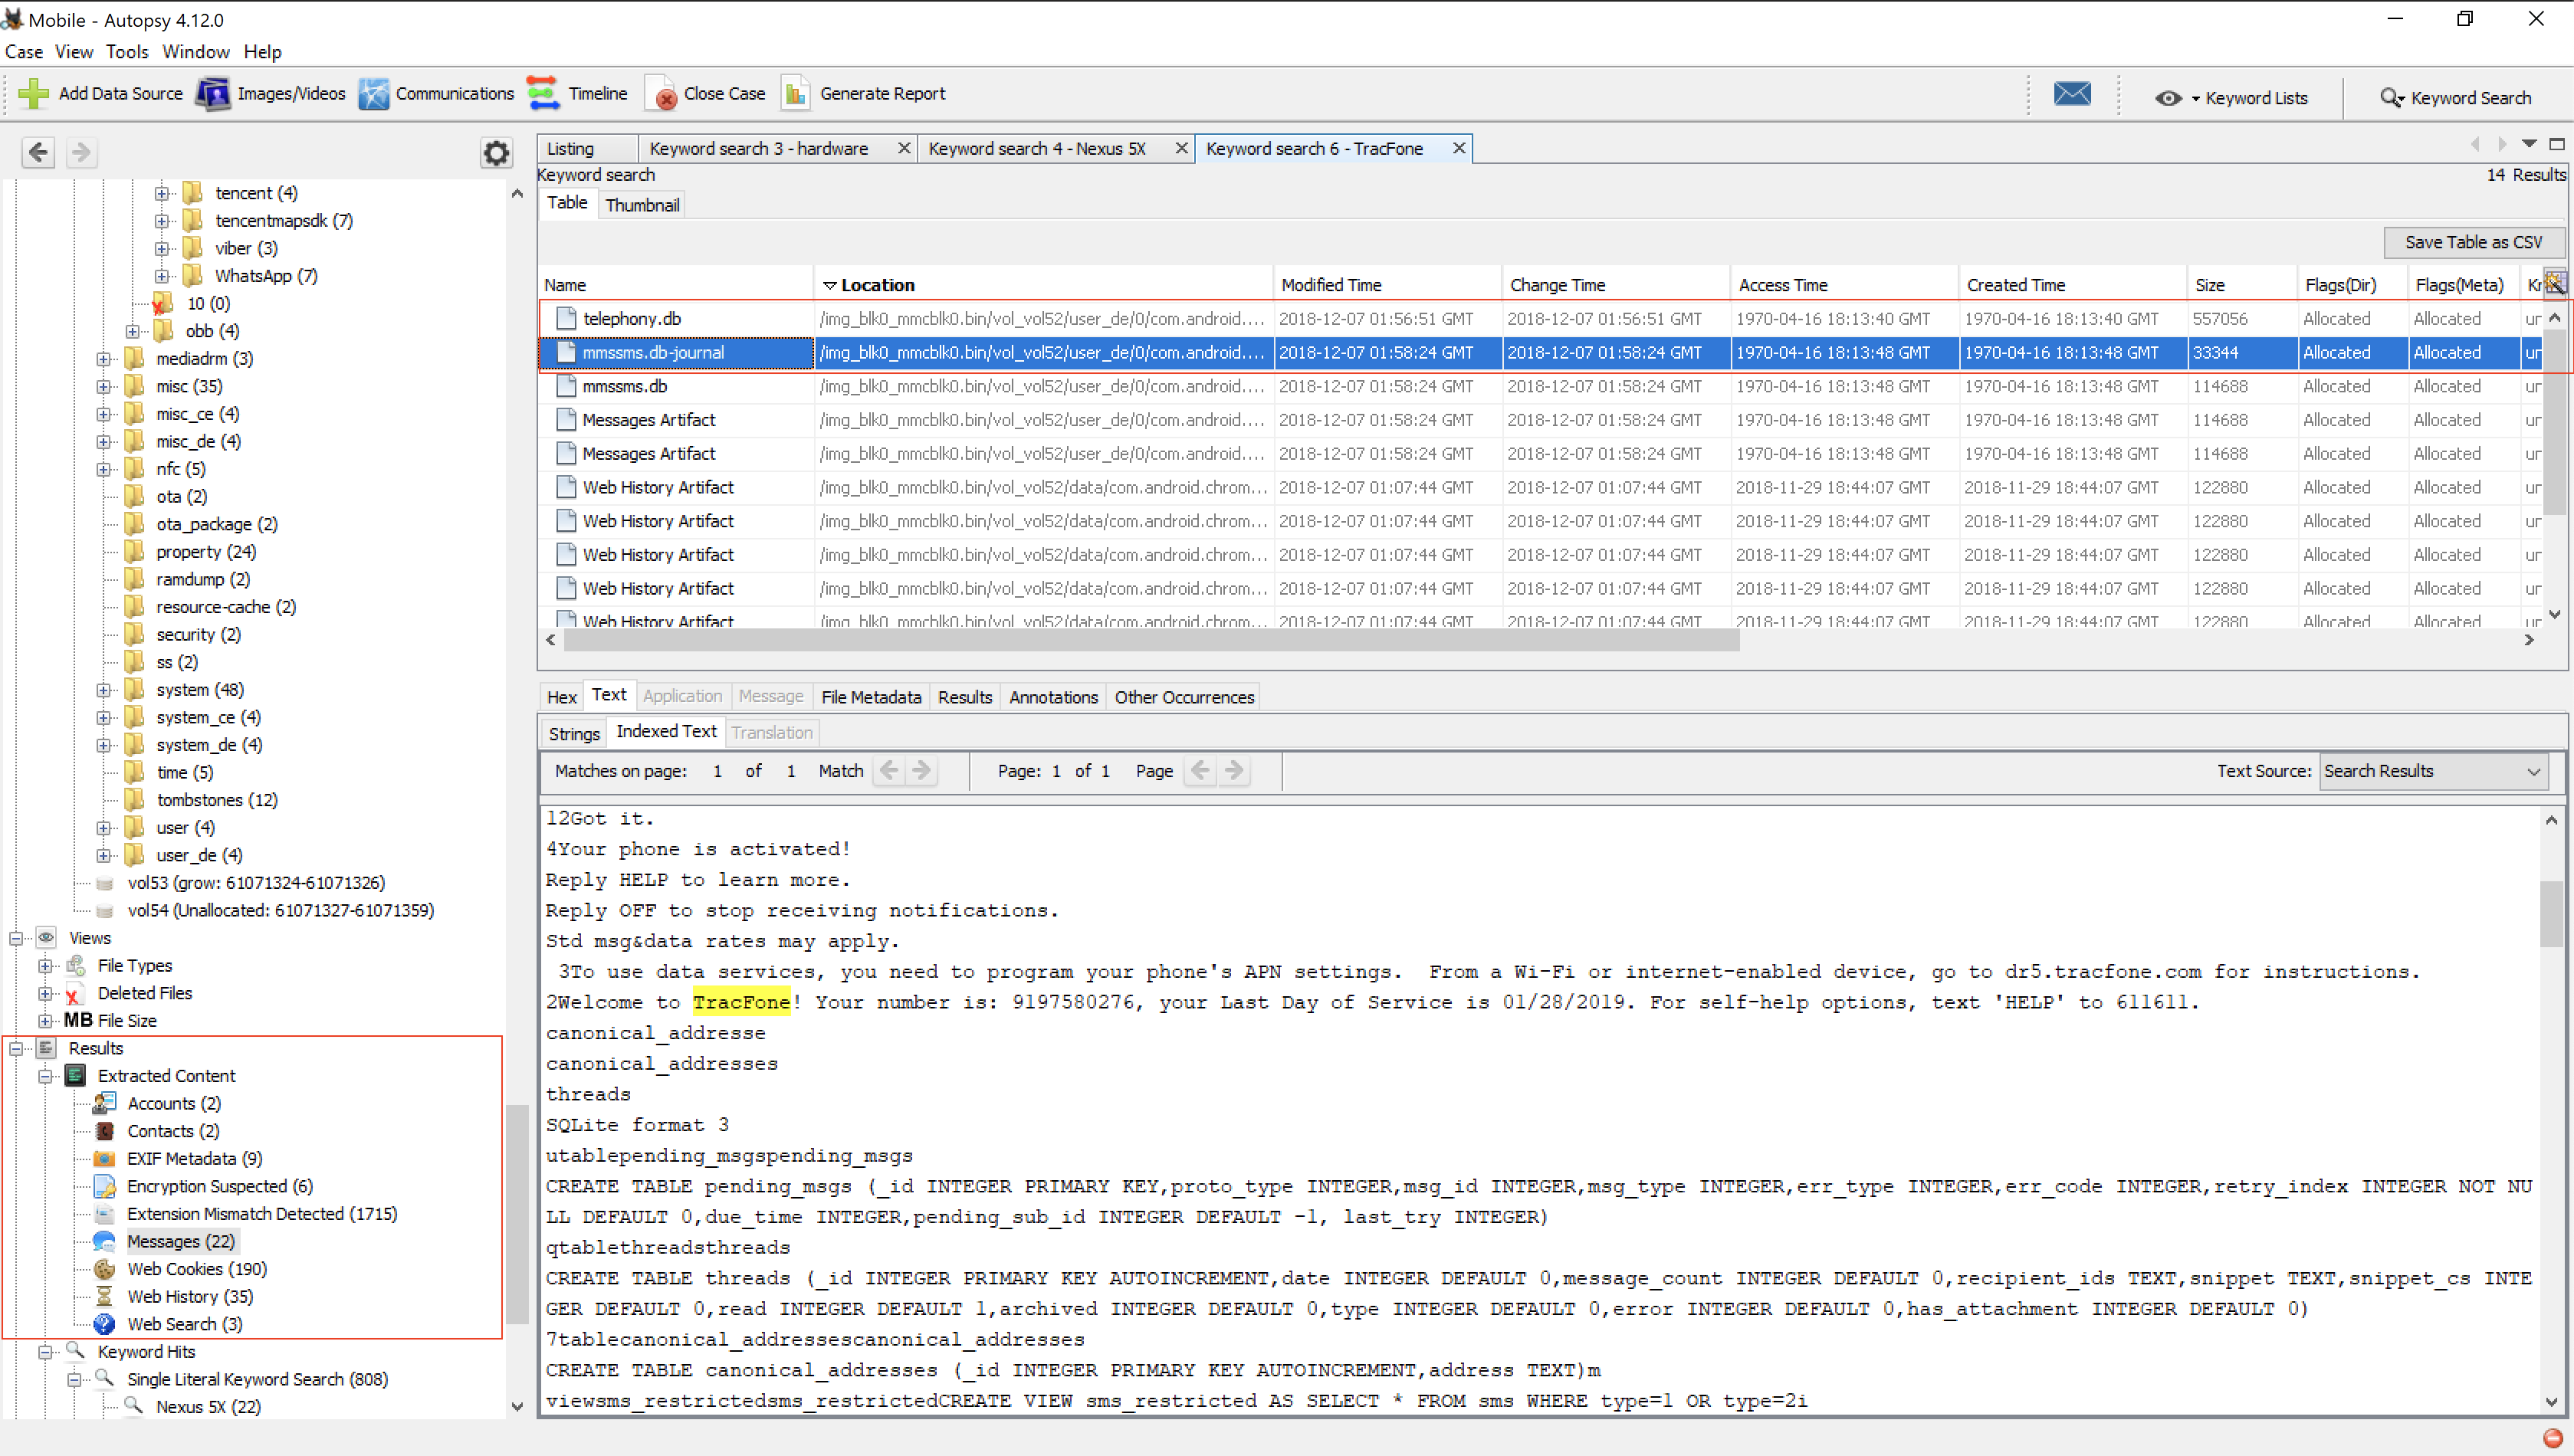The height and width of the screenshot is (1456, 2574).
Task: Switch to the Hex content tab
Action: point(562,697)
